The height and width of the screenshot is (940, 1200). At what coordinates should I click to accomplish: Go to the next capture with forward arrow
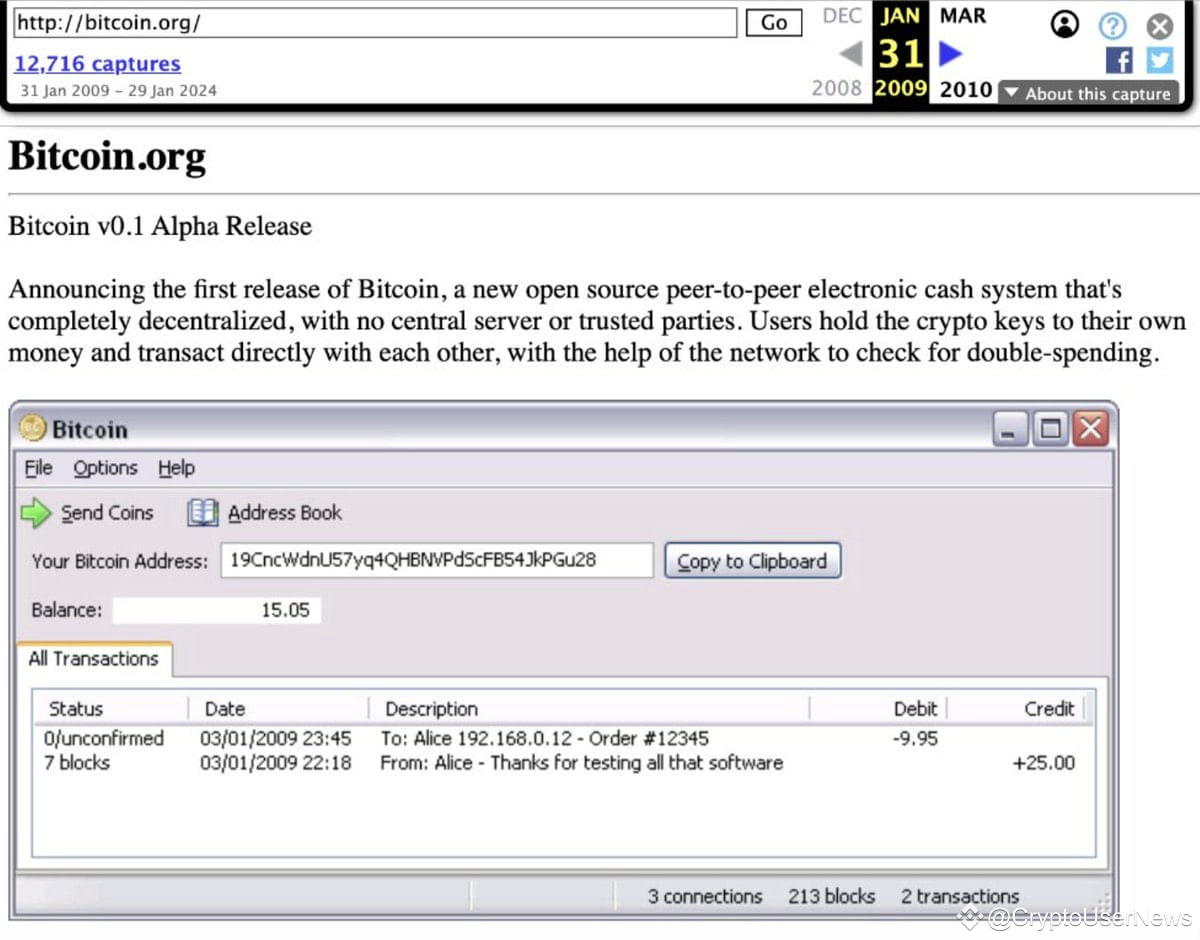tap(950, 55)
